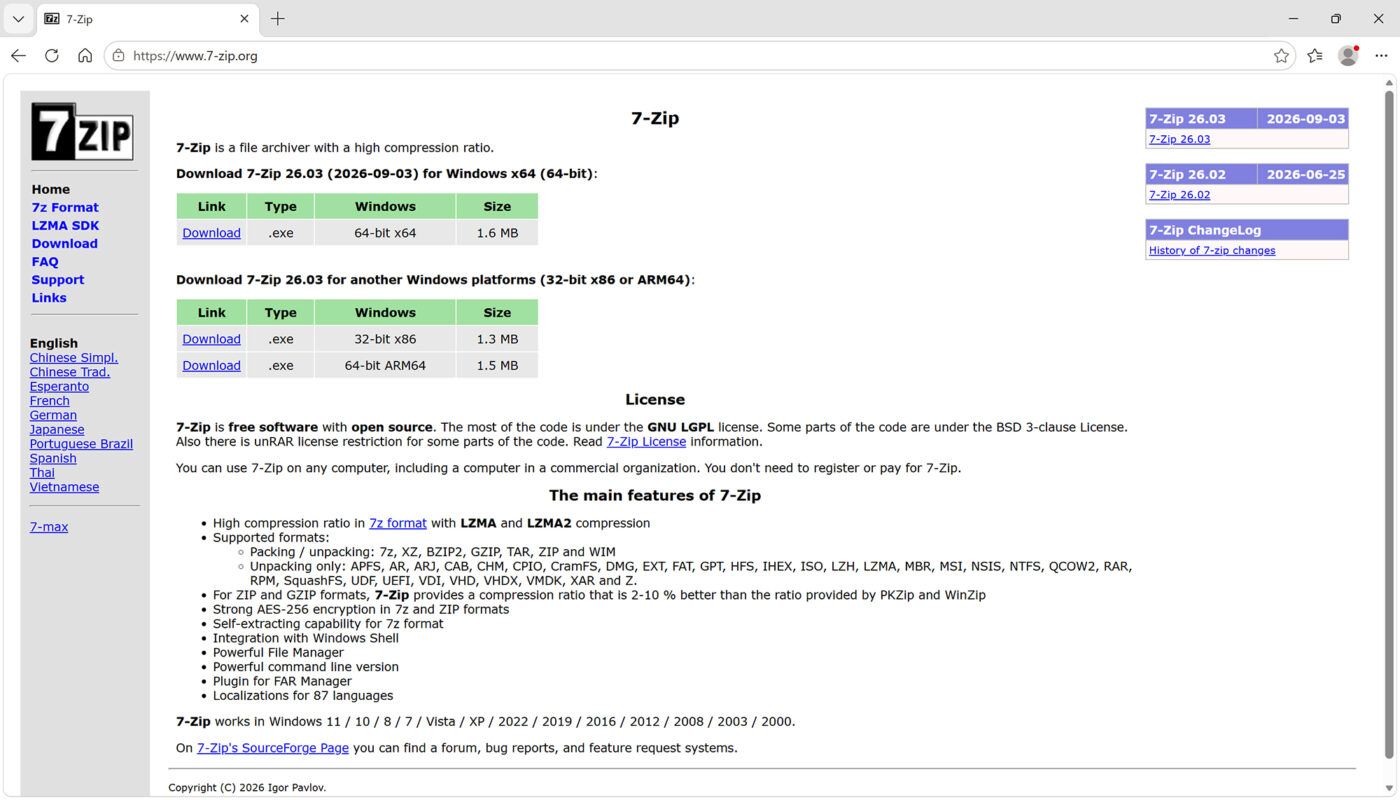The image size is (1400, 800).
Task: Open the LZMA SDK page
Action: (65, 226)
